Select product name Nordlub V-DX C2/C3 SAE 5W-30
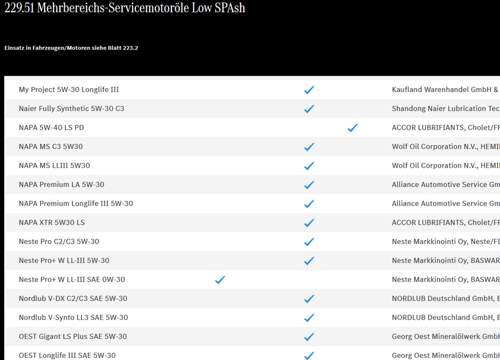500x360 pixels. [73, 298]
